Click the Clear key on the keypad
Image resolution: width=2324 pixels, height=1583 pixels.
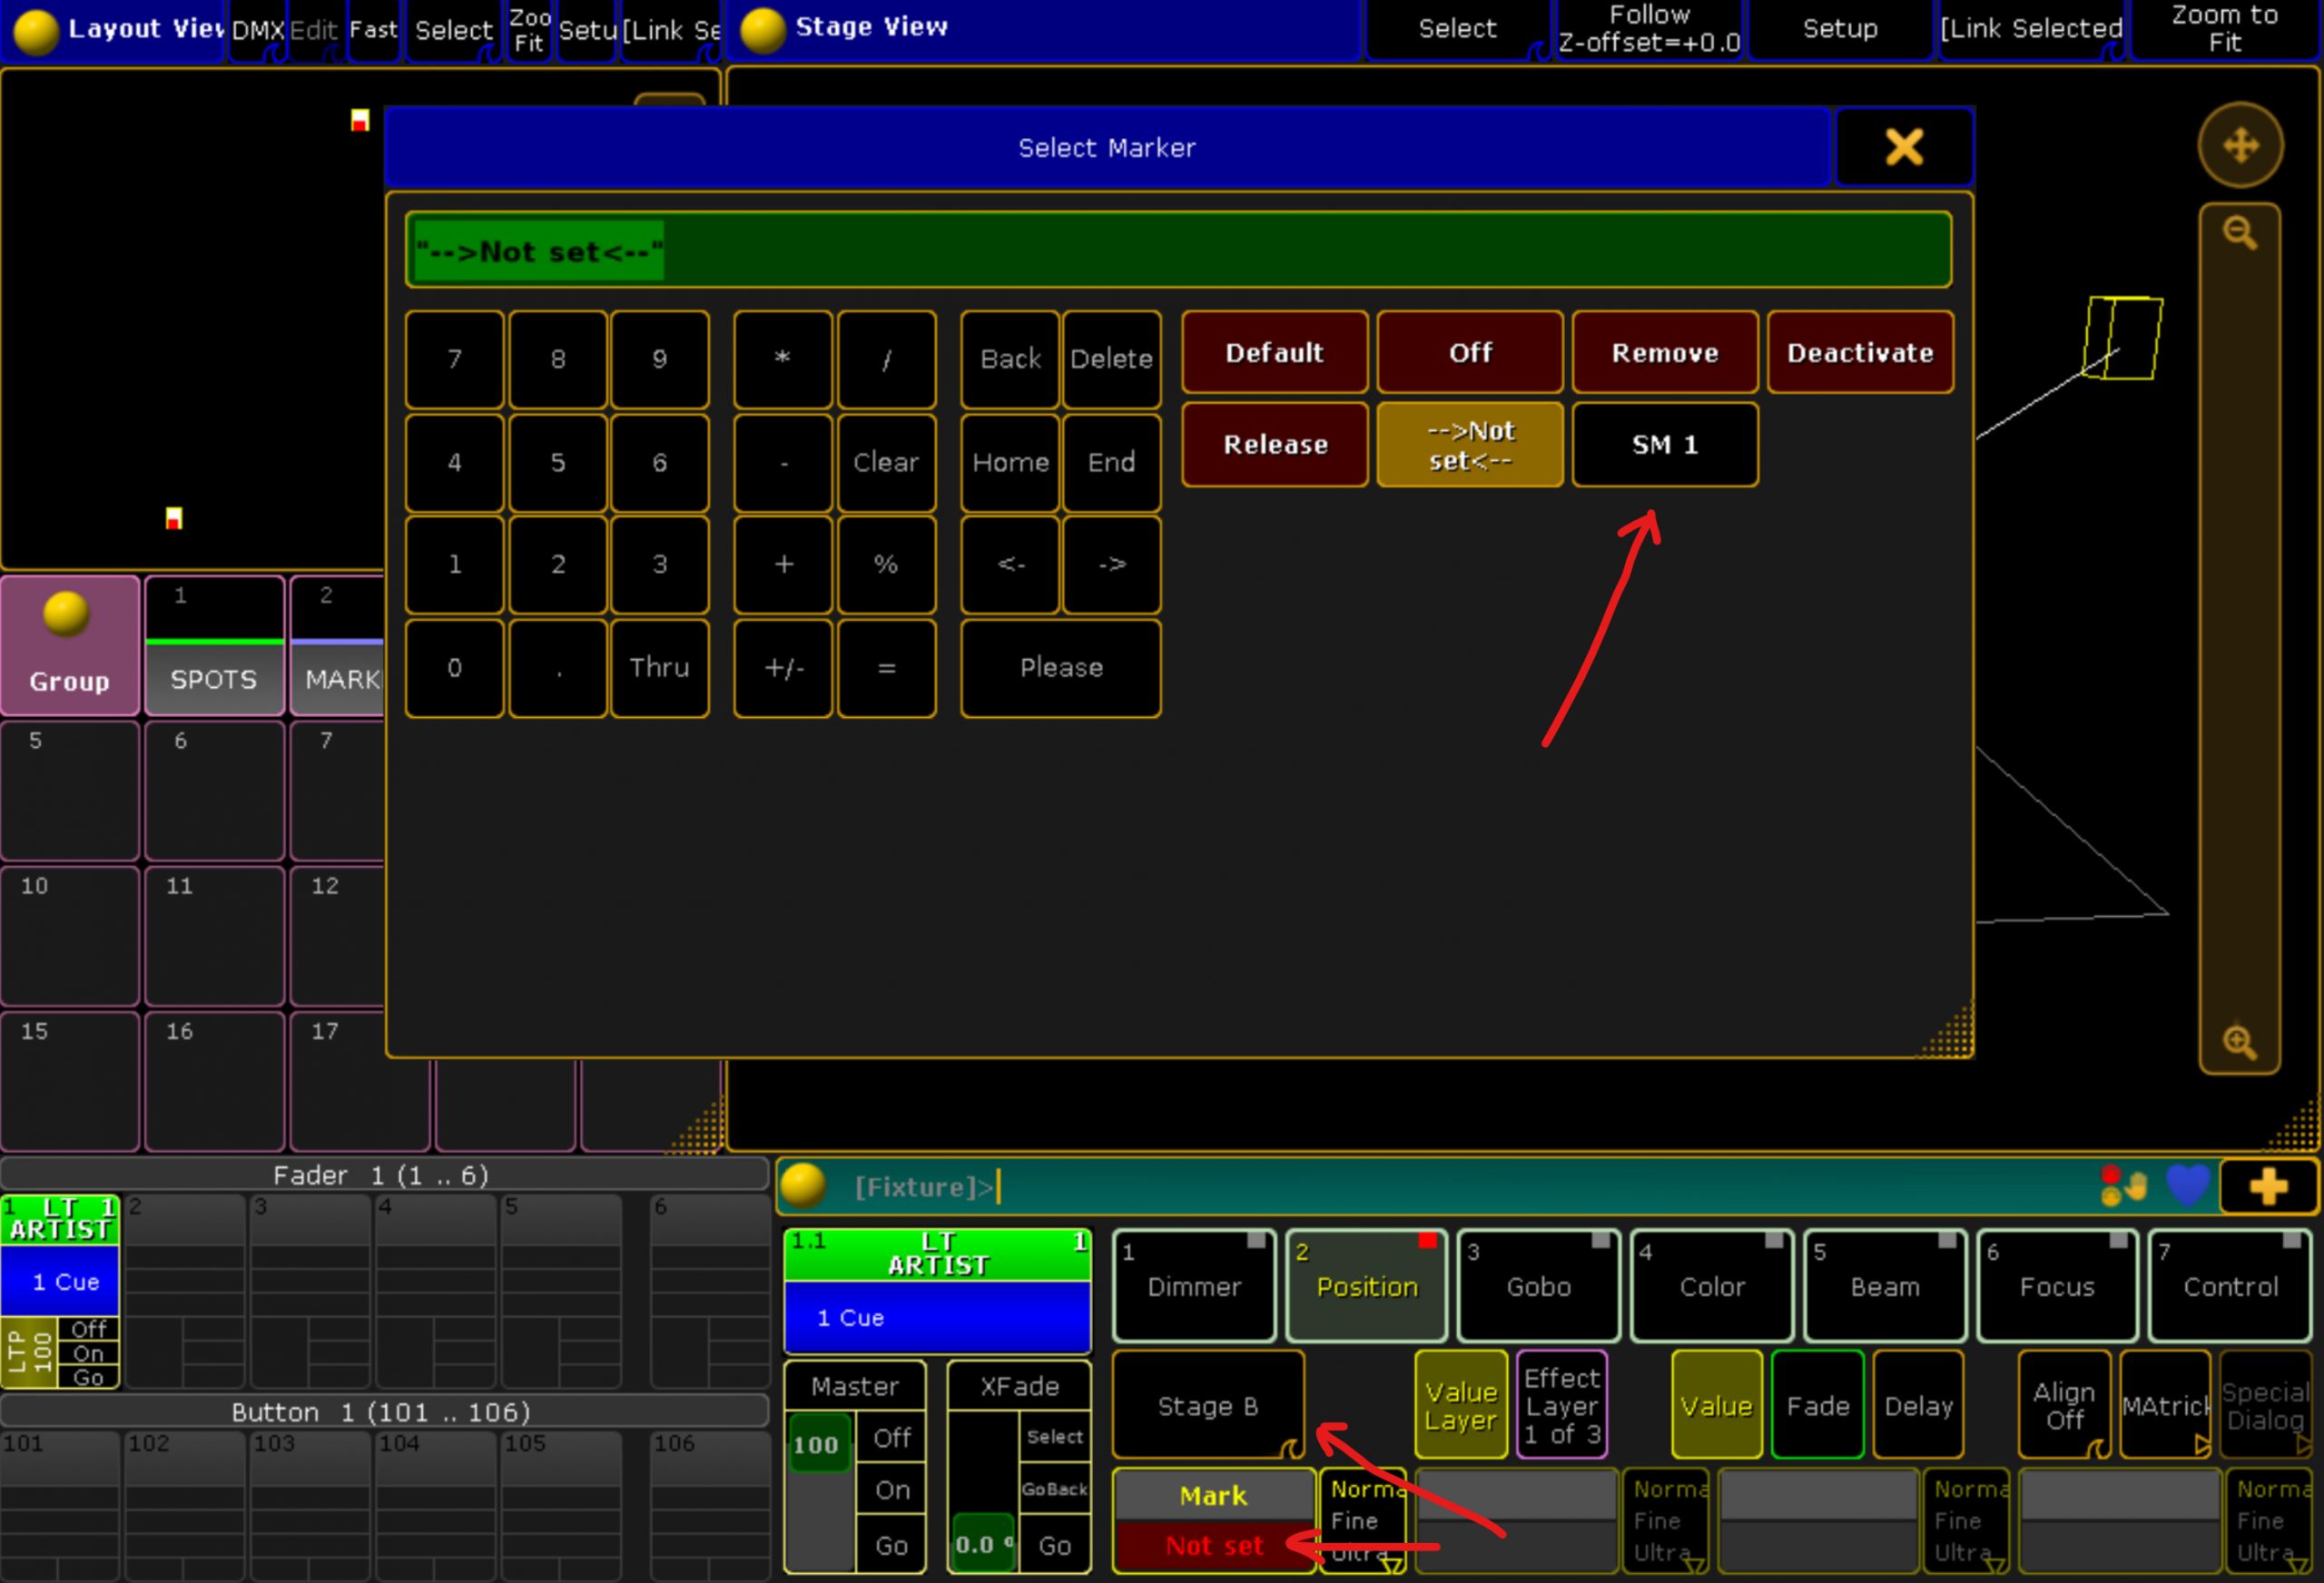tap(886, 462)
